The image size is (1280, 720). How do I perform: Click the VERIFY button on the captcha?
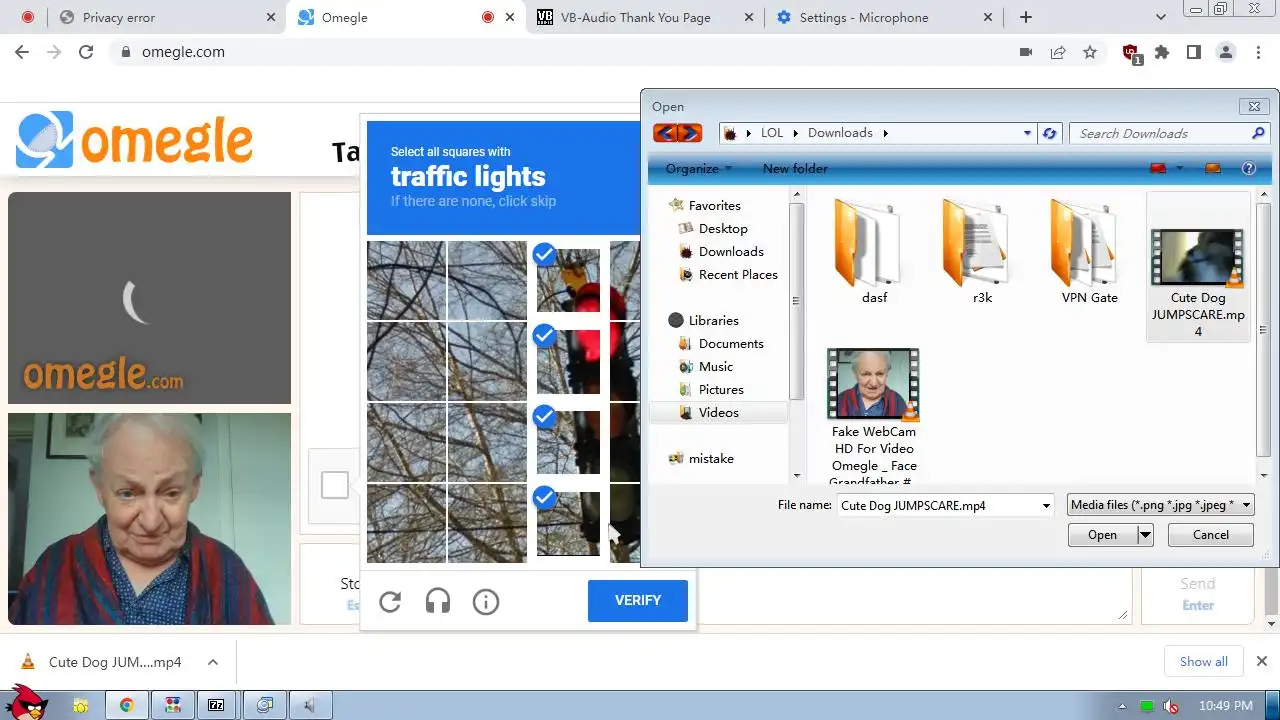point(638,600)
